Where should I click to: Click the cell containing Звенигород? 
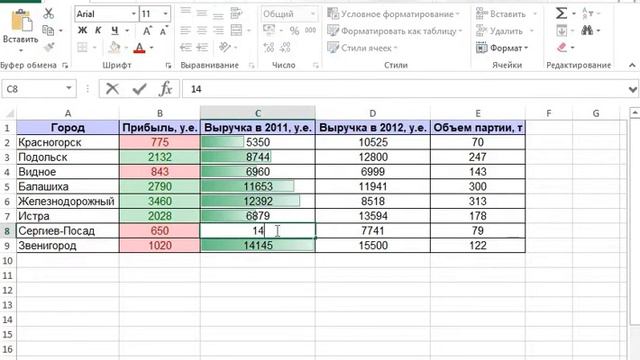coord(68,246)
